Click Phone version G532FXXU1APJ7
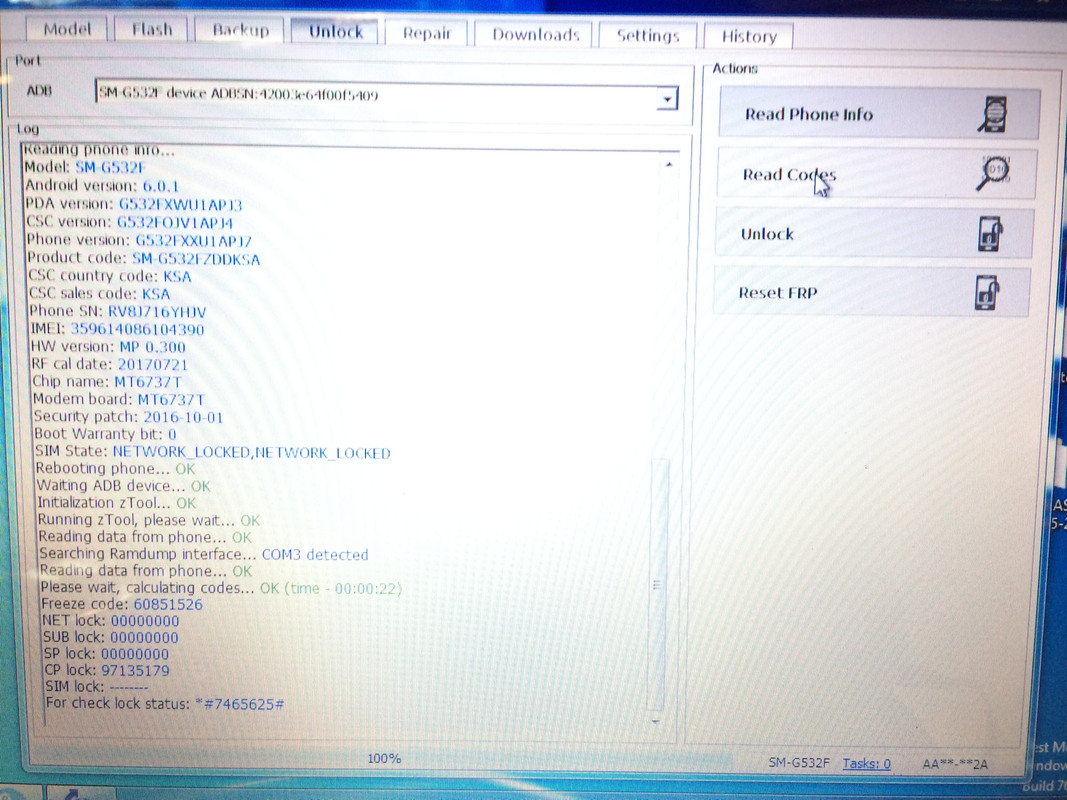 [x=193, y=240]
